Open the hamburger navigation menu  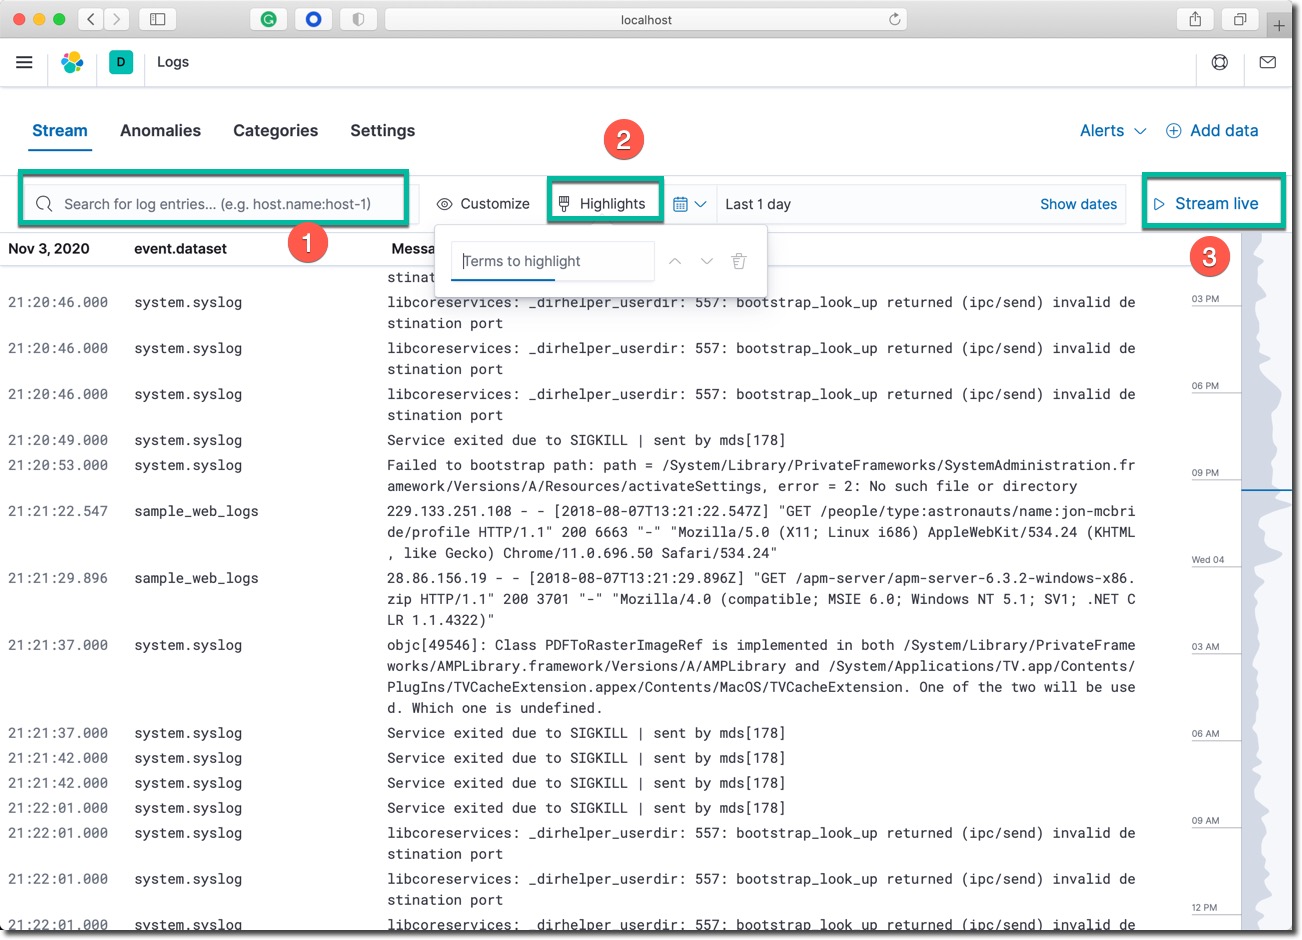[x=24, y=62]
